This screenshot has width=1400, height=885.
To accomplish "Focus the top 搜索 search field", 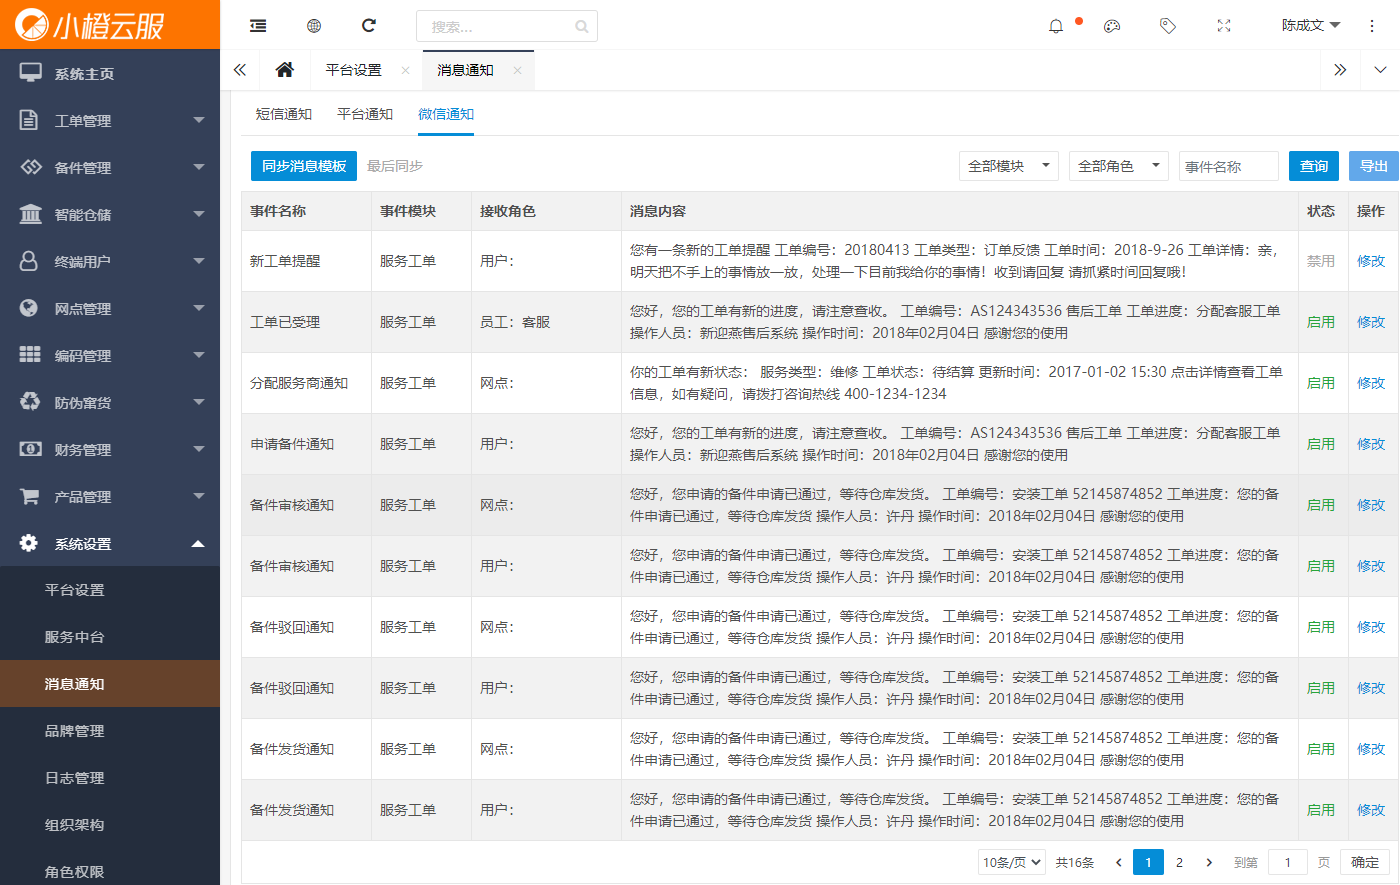I will (x=507, y=26).
